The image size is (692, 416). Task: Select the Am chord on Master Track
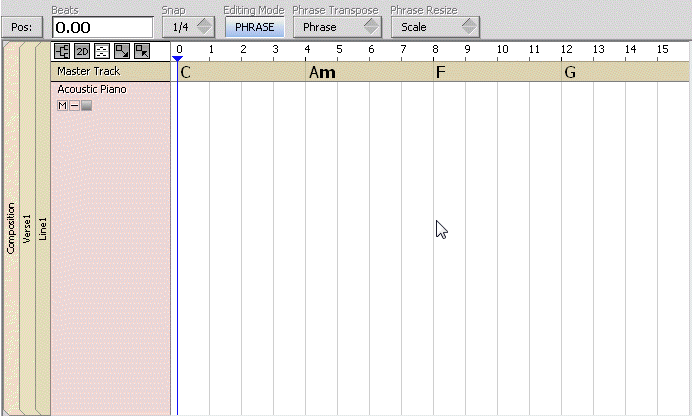pyautogui.click(x=322, y=72)
